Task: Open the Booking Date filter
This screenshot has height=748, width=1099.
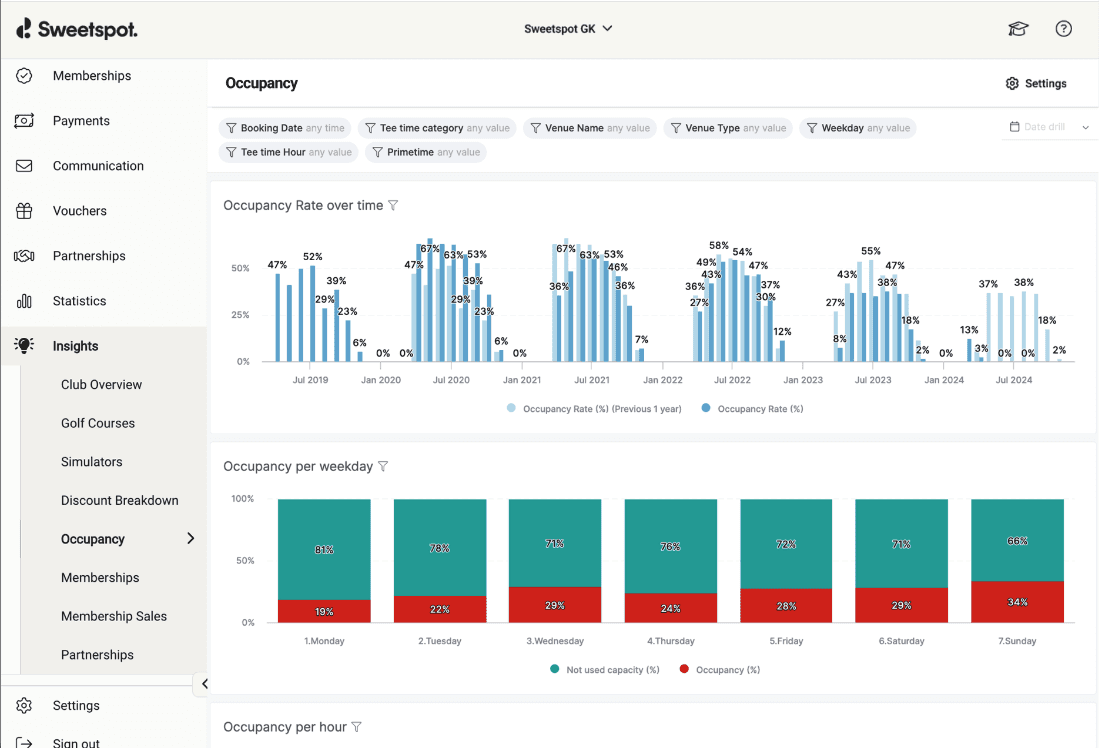Action: pos(285,128)
